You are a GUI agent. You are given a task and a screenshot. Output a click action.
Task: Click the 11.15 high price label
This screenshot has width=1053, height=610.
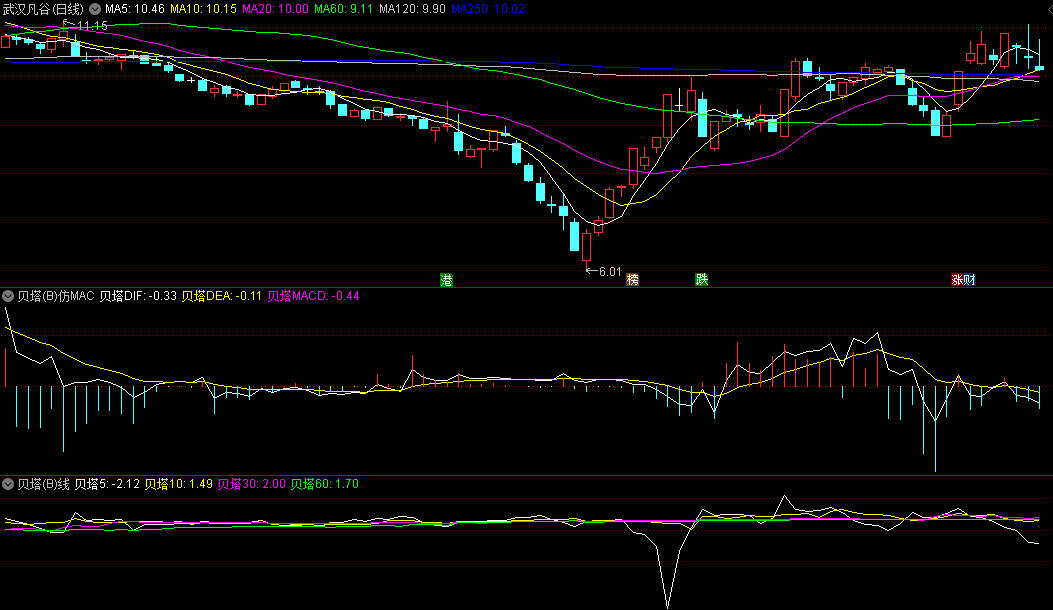(x=92, y=26)
